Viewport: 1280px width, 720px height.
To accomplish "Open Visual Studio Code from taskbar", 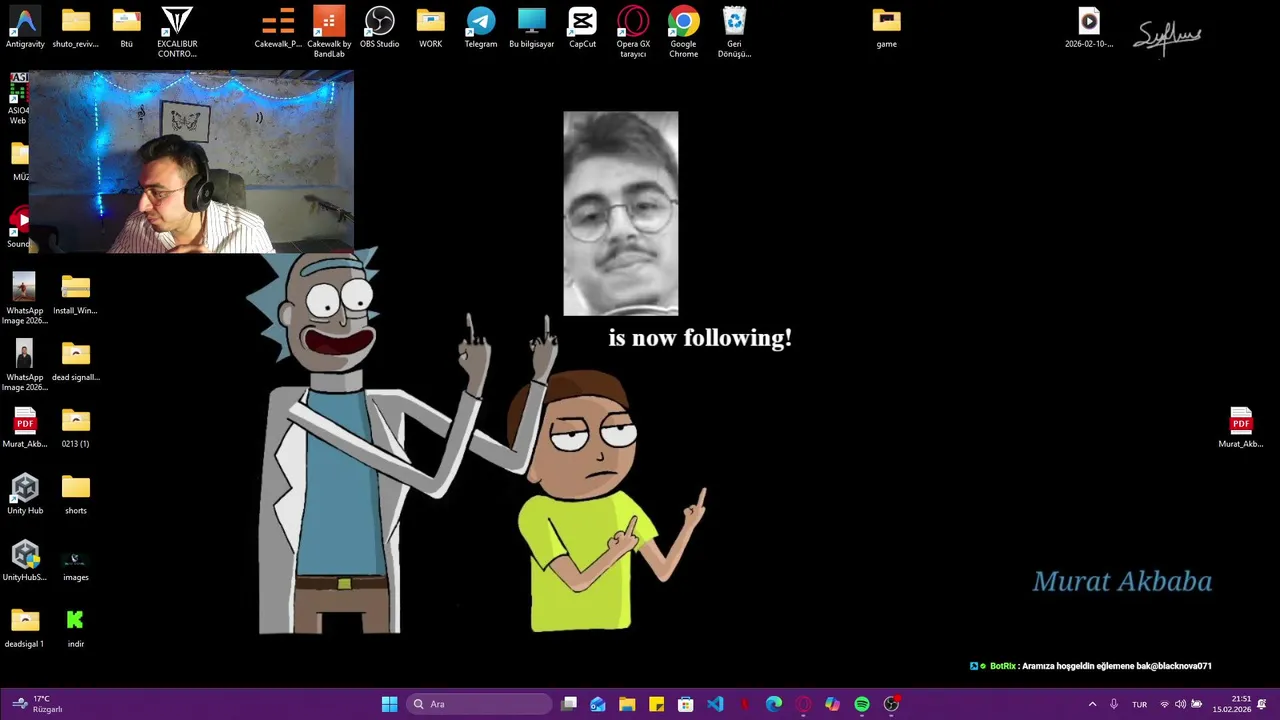I will tap(715, 704).
